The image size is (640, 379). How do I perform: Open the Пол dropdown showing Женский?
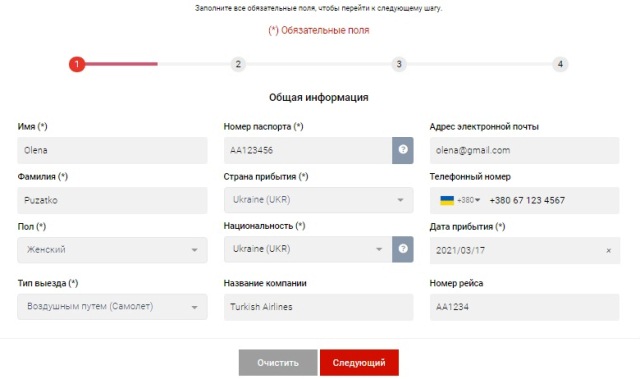[x=112, y=250]
